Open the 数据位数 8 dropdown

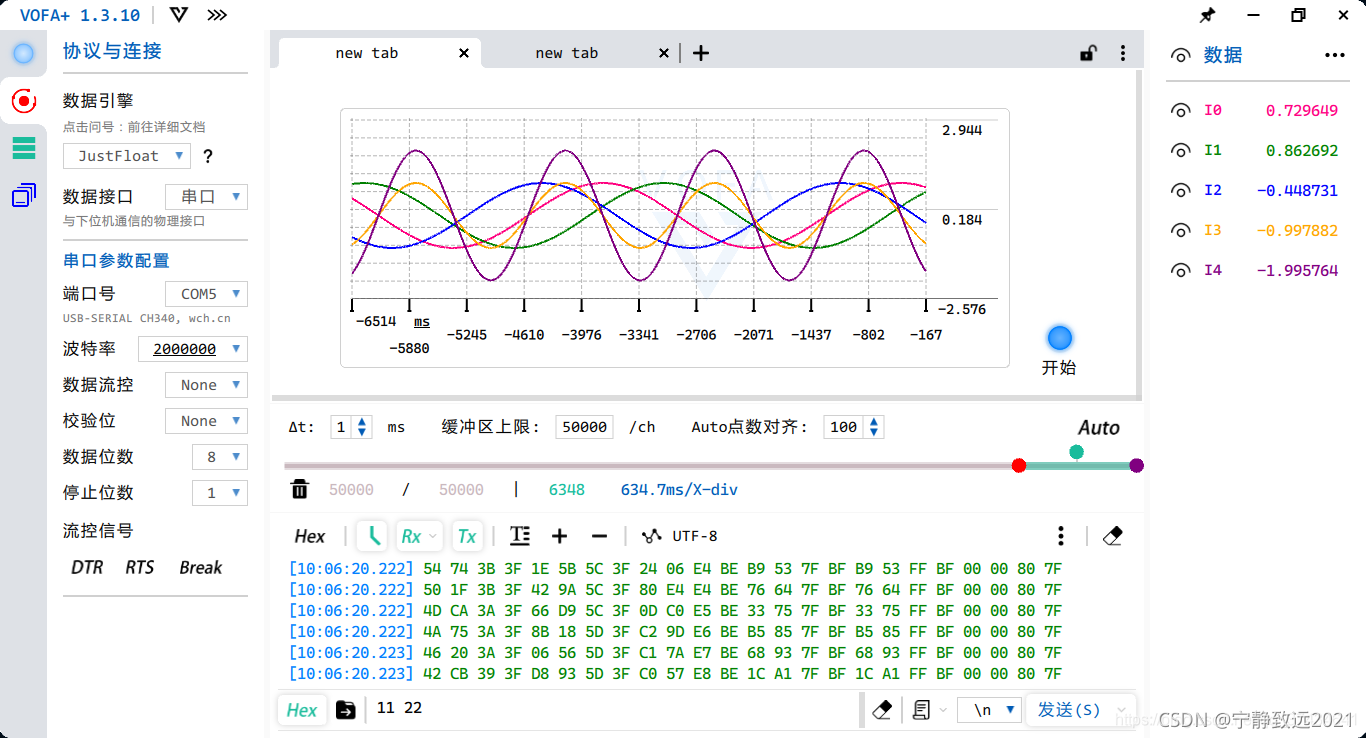219,457
